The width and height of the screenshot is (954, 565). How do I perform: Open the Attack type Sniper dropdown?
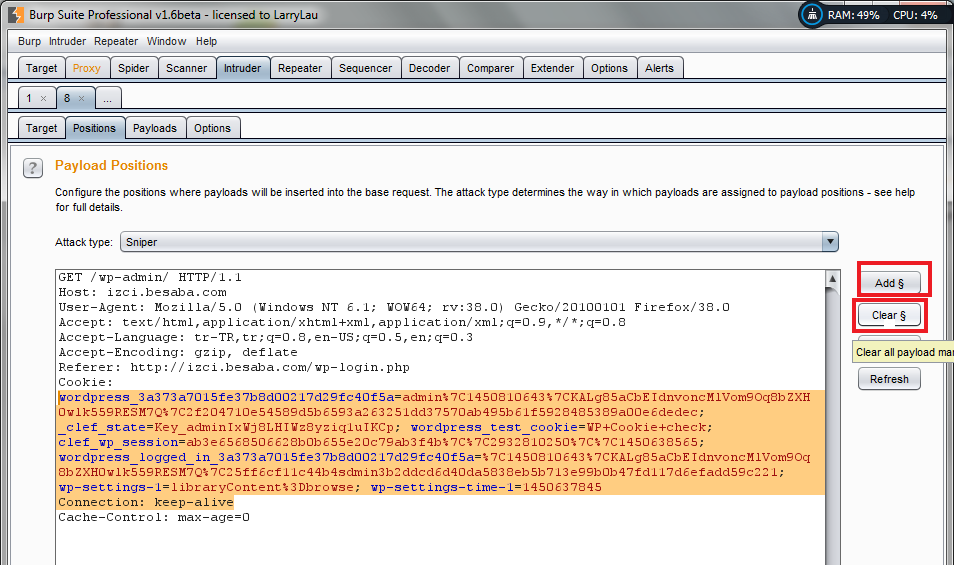pyautogui.click(x=479, y=242)
